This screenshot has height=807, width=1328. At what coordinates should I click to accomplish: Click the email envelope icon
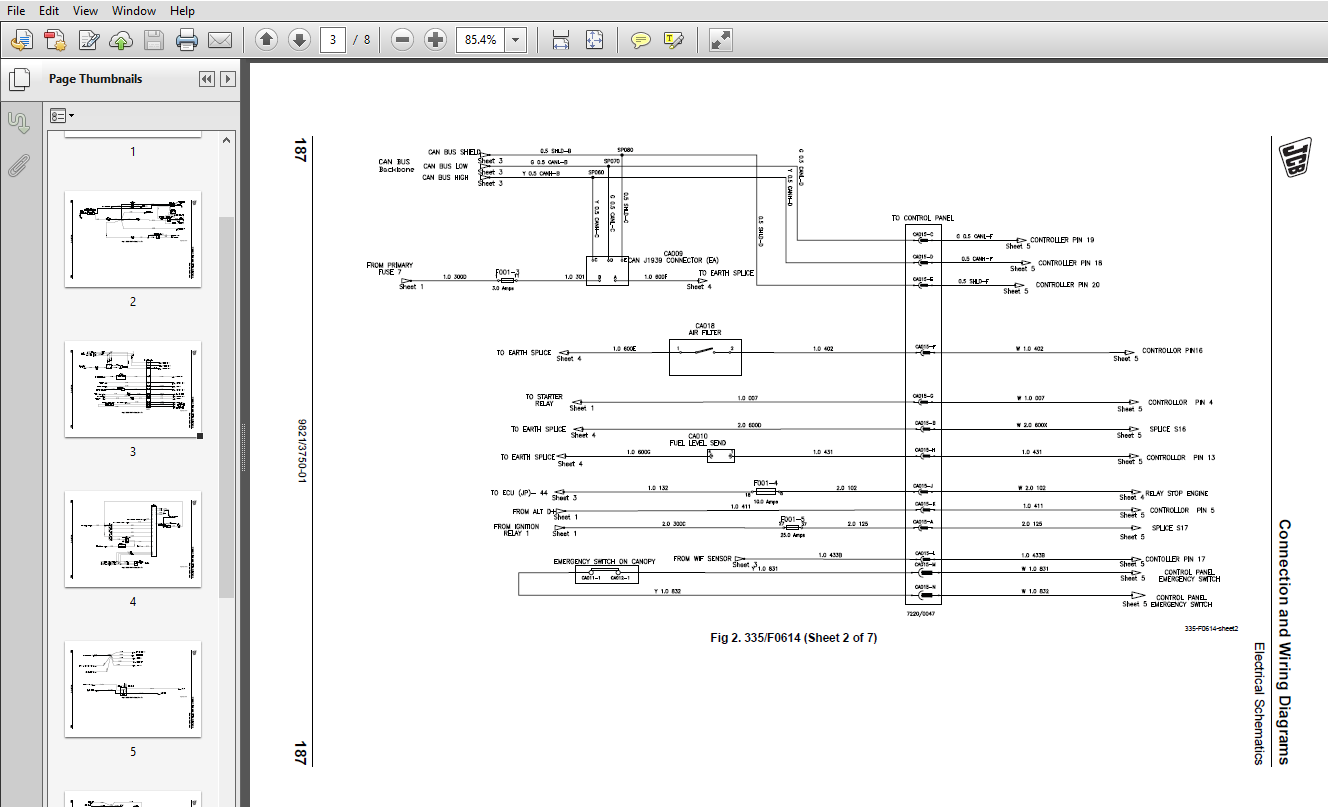(x=219, y=40)
